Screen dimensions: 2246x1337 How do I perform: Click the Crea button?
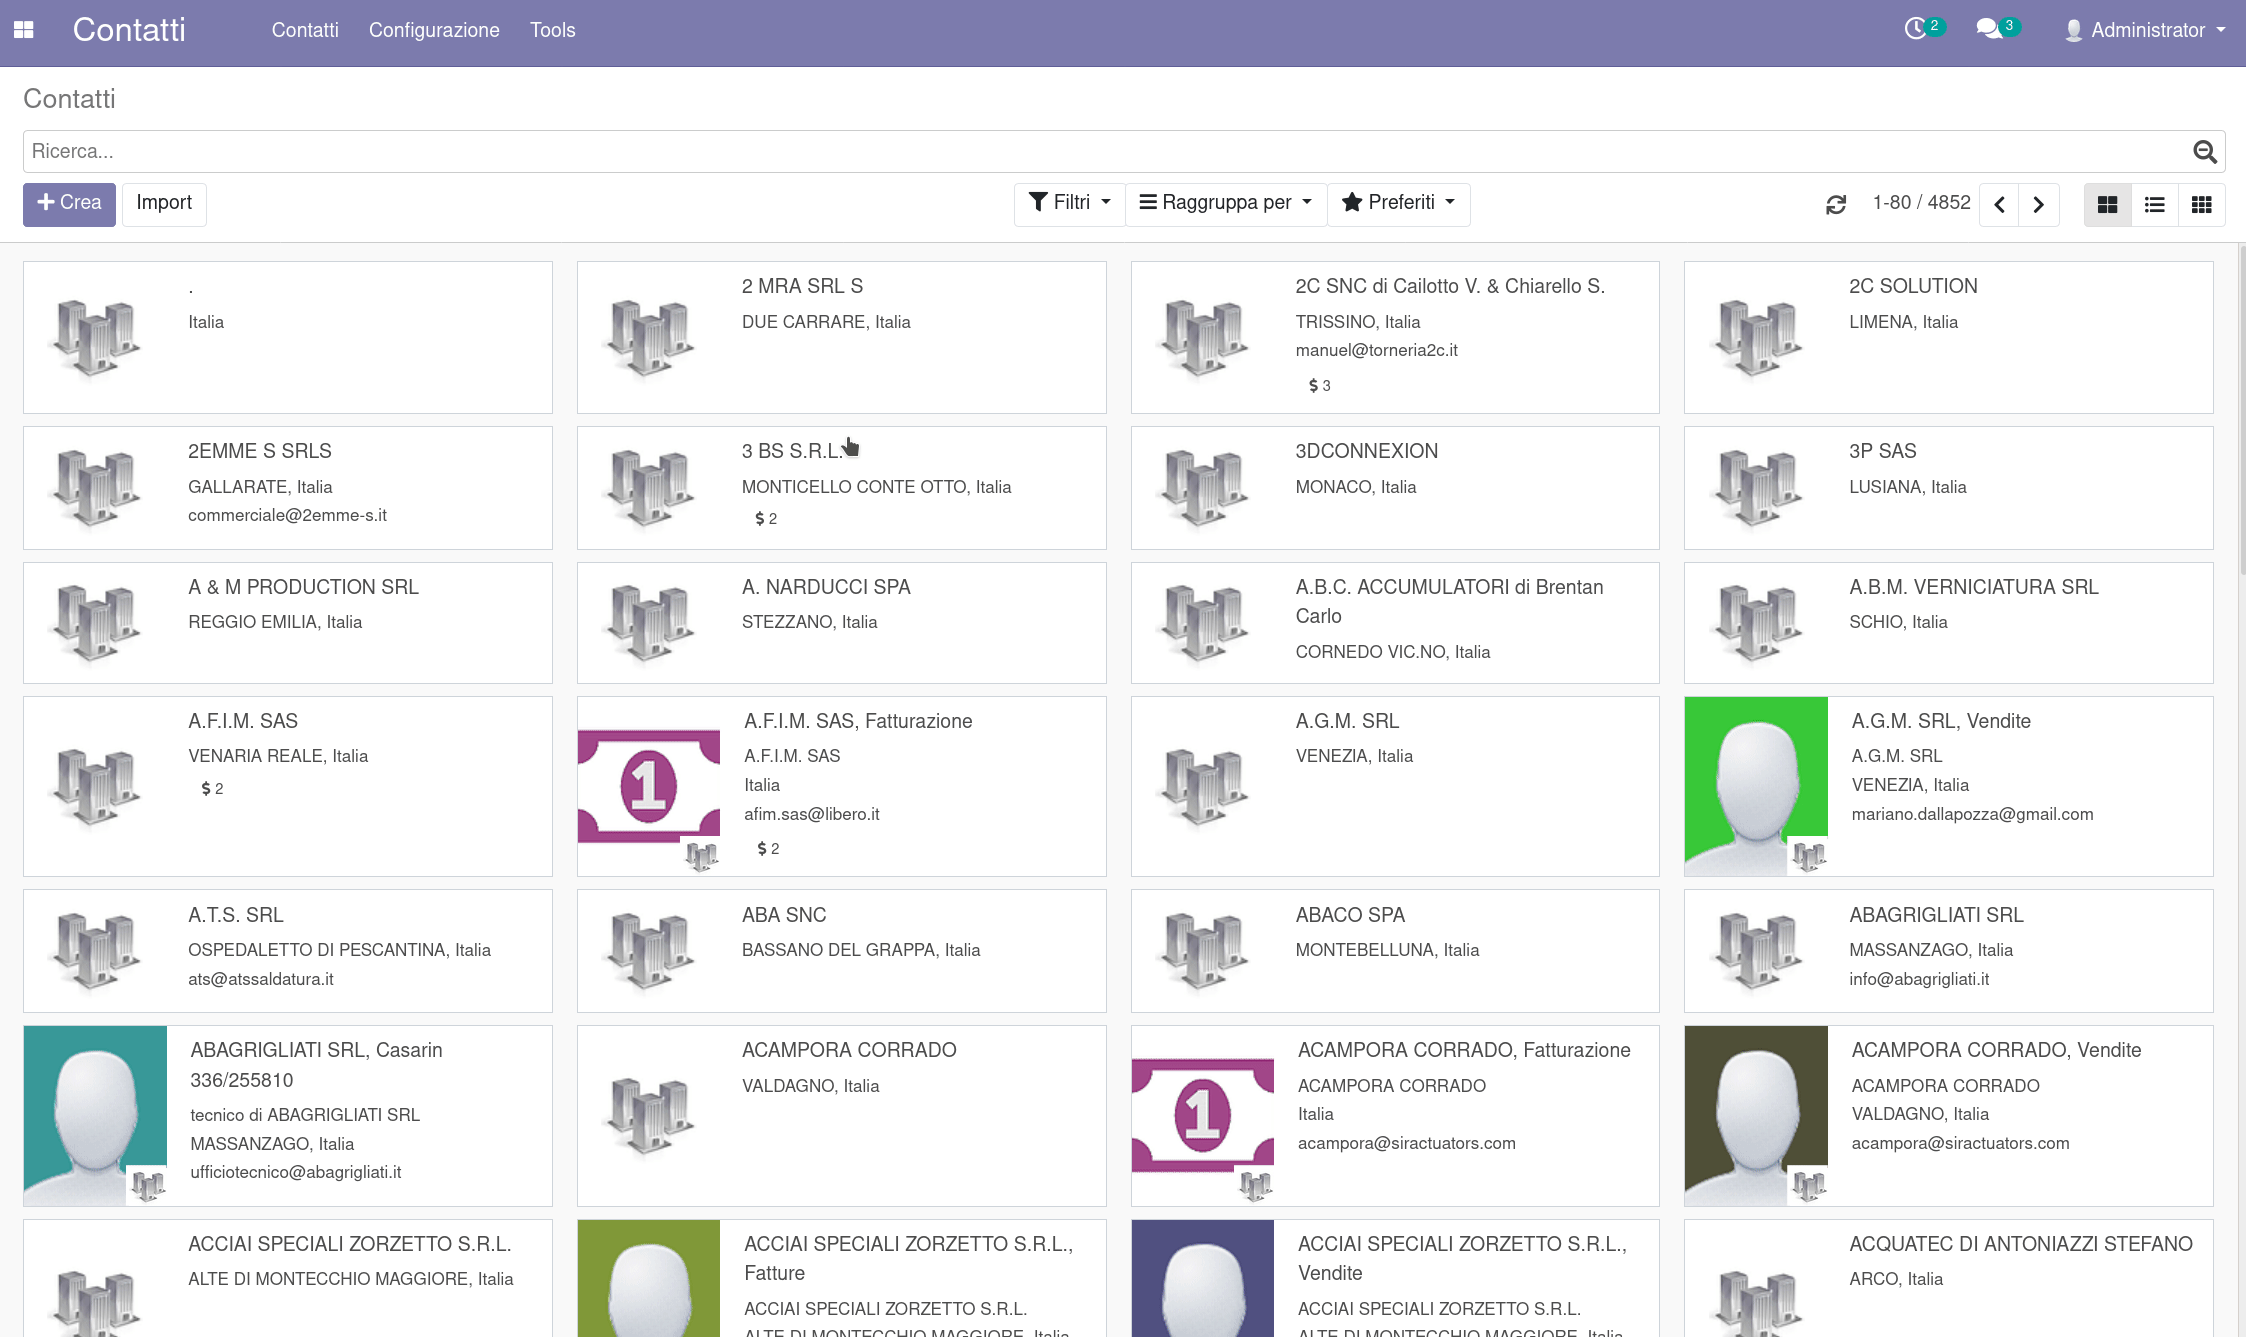pos(69,203)
